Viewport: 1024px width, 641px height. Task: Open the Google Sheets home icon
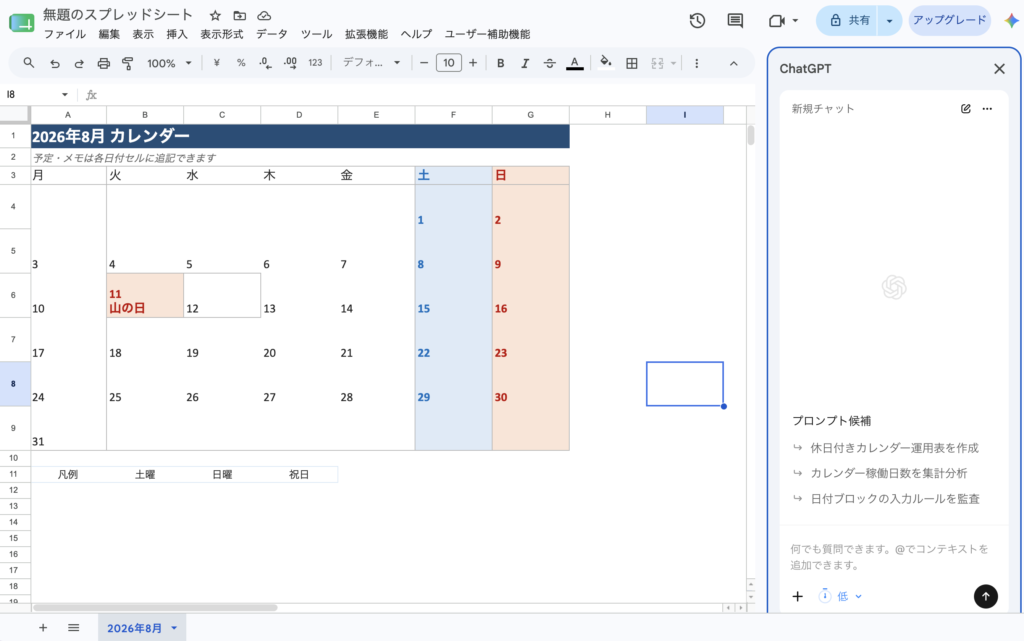(22, 23)
